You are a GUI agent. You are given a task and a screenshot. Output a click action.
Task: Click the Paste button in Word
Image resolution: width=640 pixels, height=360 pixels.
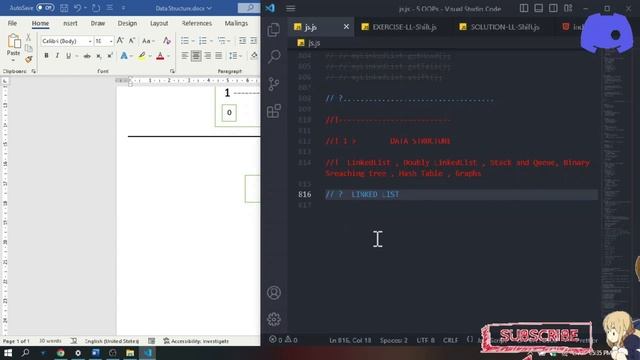point(13,46)
